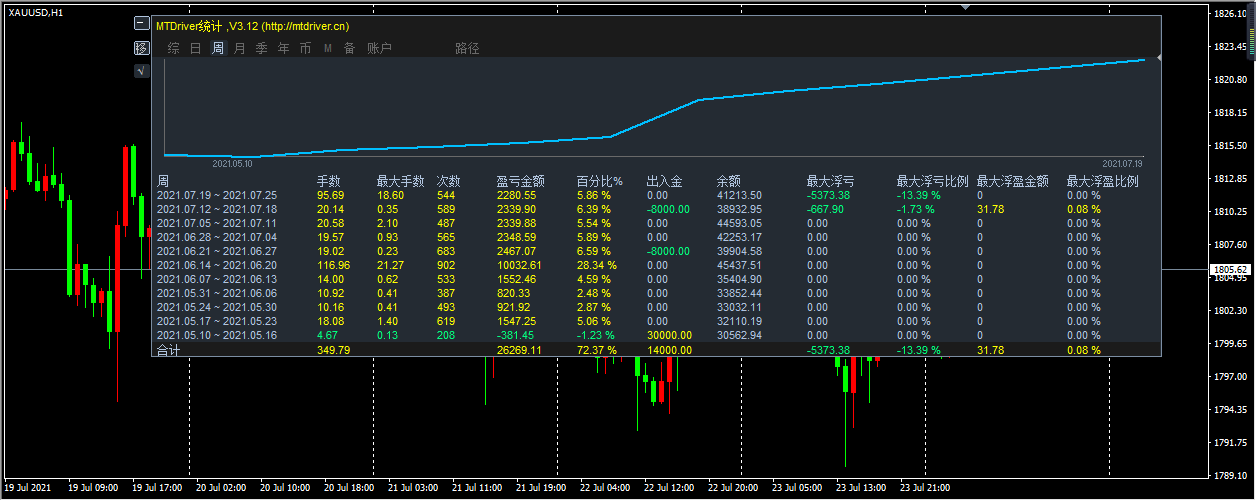Click the 周 column header

coord(163,182)
